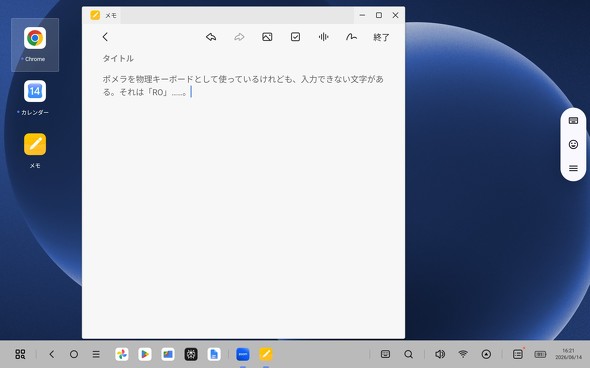
Task: Insert an image using picture icon
Action: click(267, 37)
